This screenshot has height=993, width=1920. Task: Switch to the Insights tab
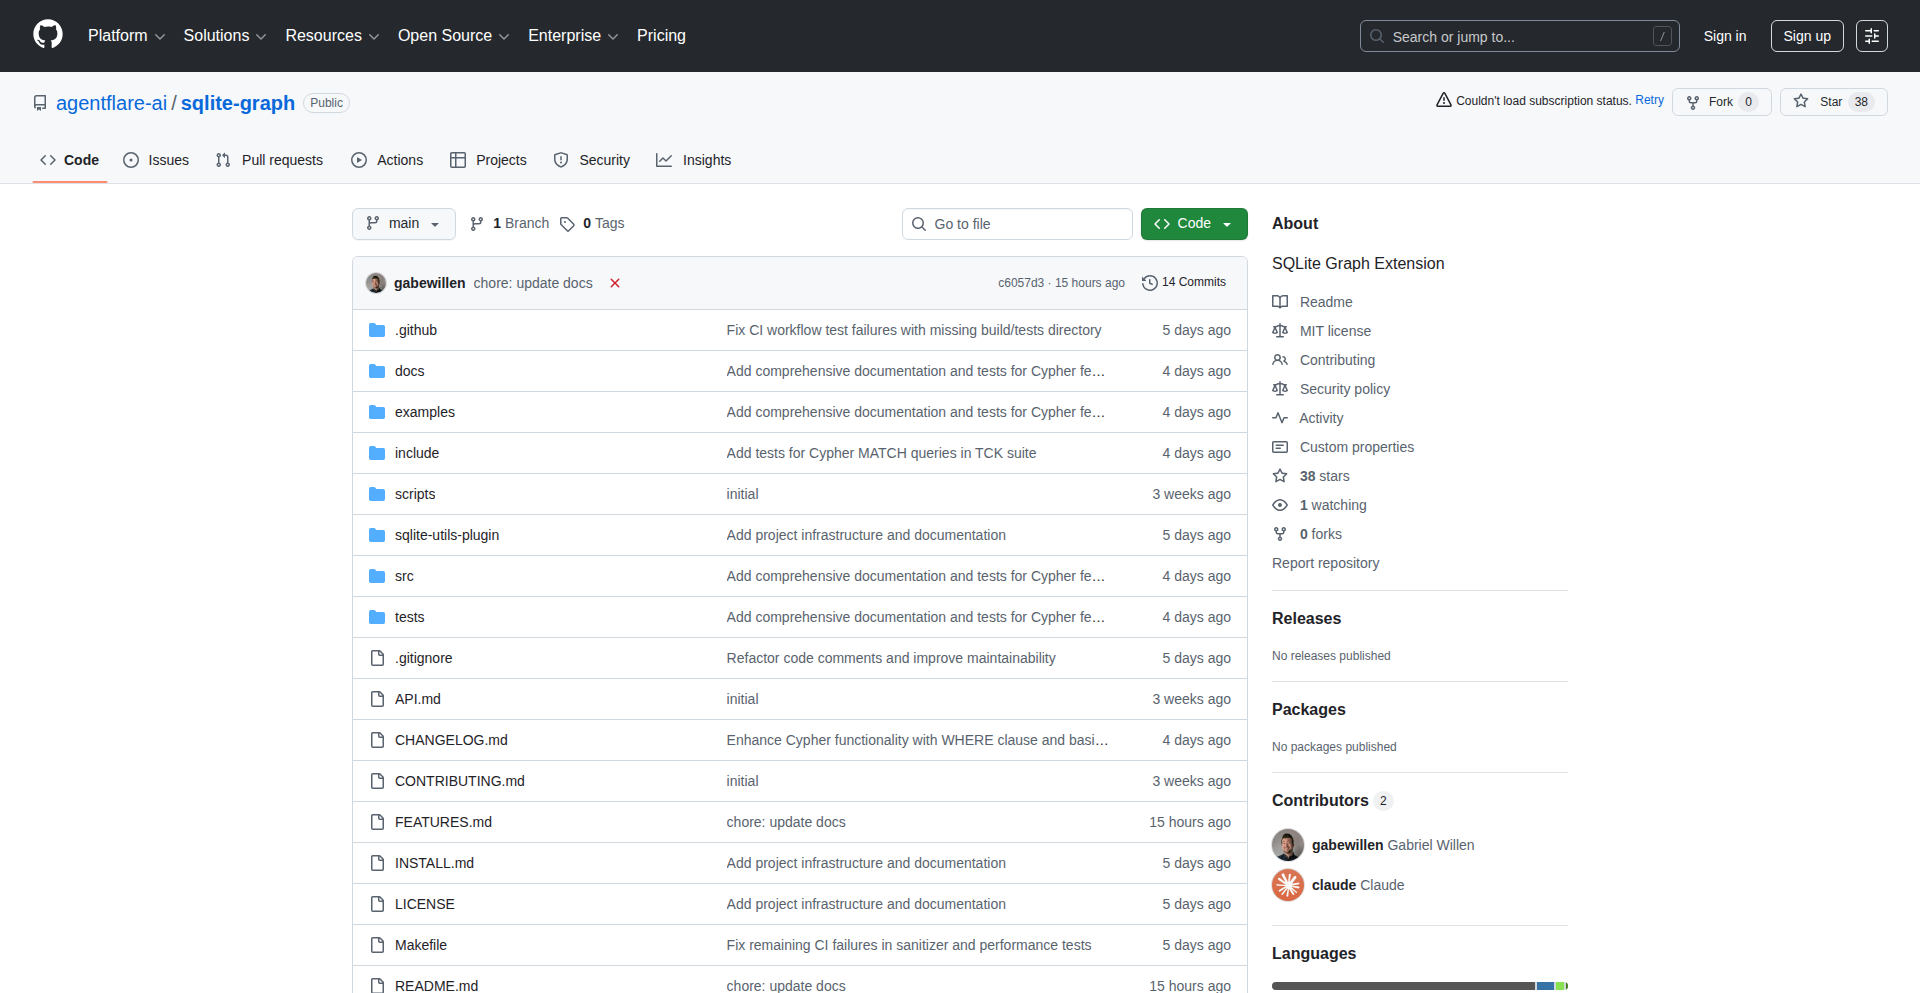[x=694, y=160]
